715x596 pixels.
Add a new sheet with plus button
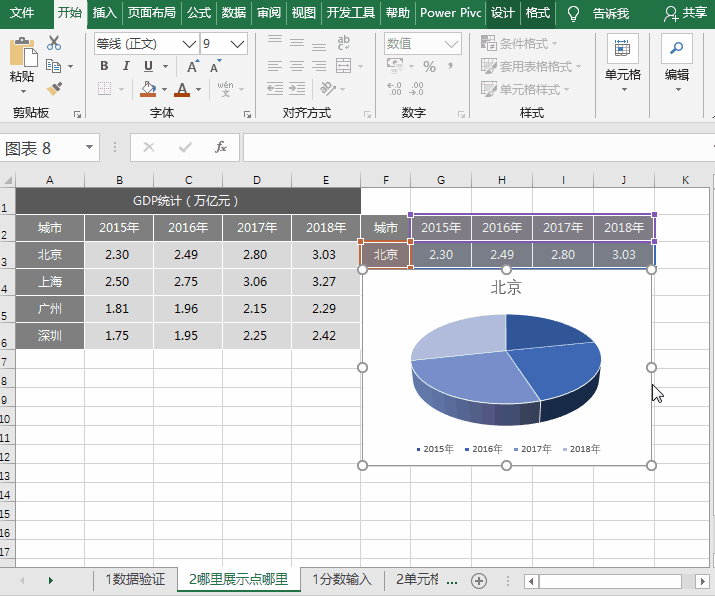pos(479,580)
